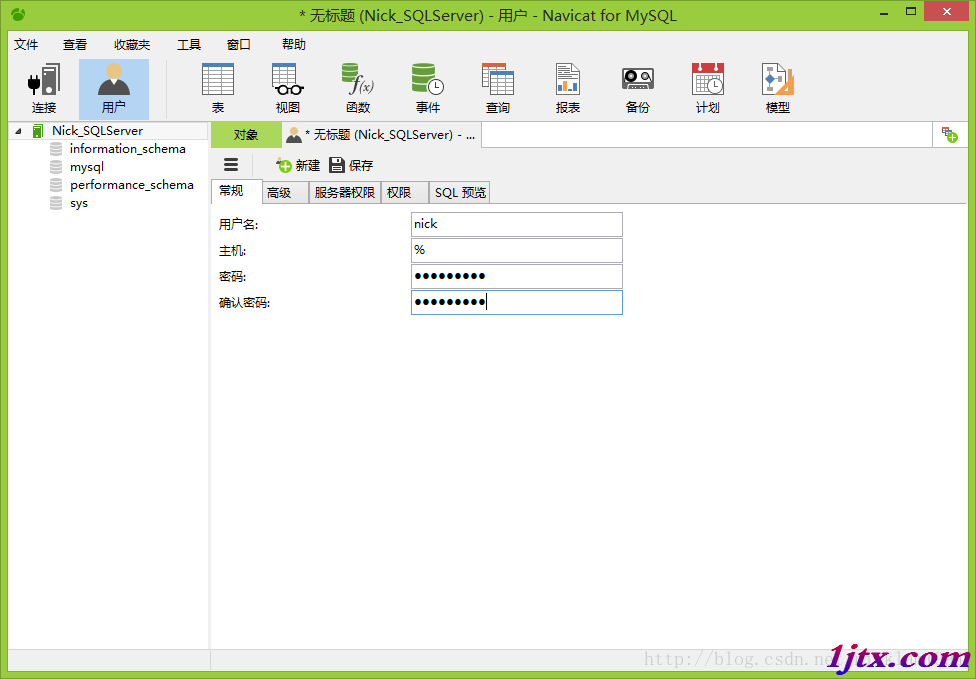Switch to the Privileges (权限) tab
The width and height of the screenshot is (976, 679).
[x=404, y=192]
